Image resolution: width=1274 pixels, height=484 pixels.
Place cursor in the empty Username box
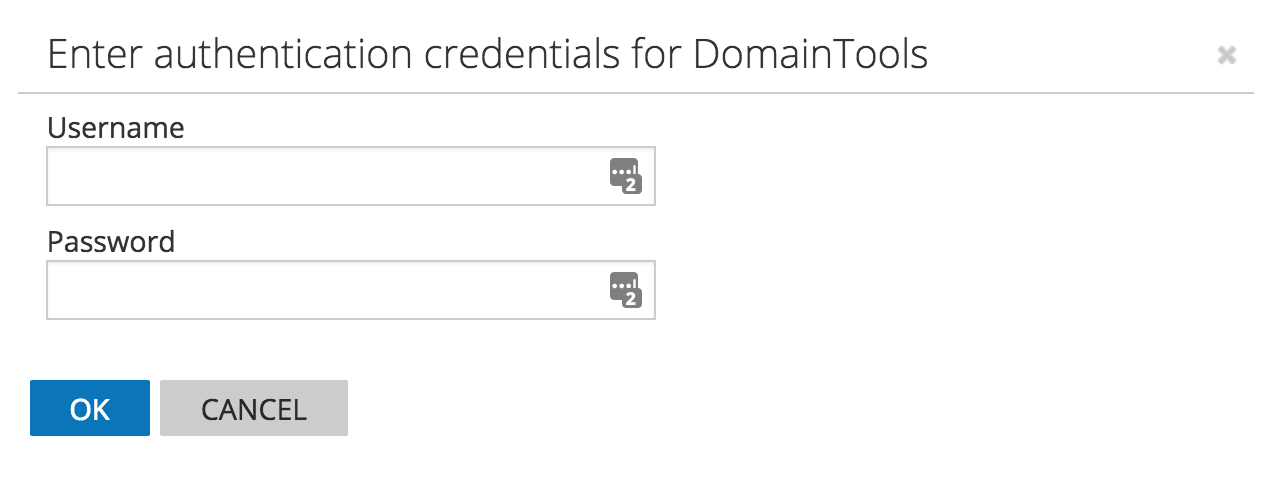[x=325, y=176]
